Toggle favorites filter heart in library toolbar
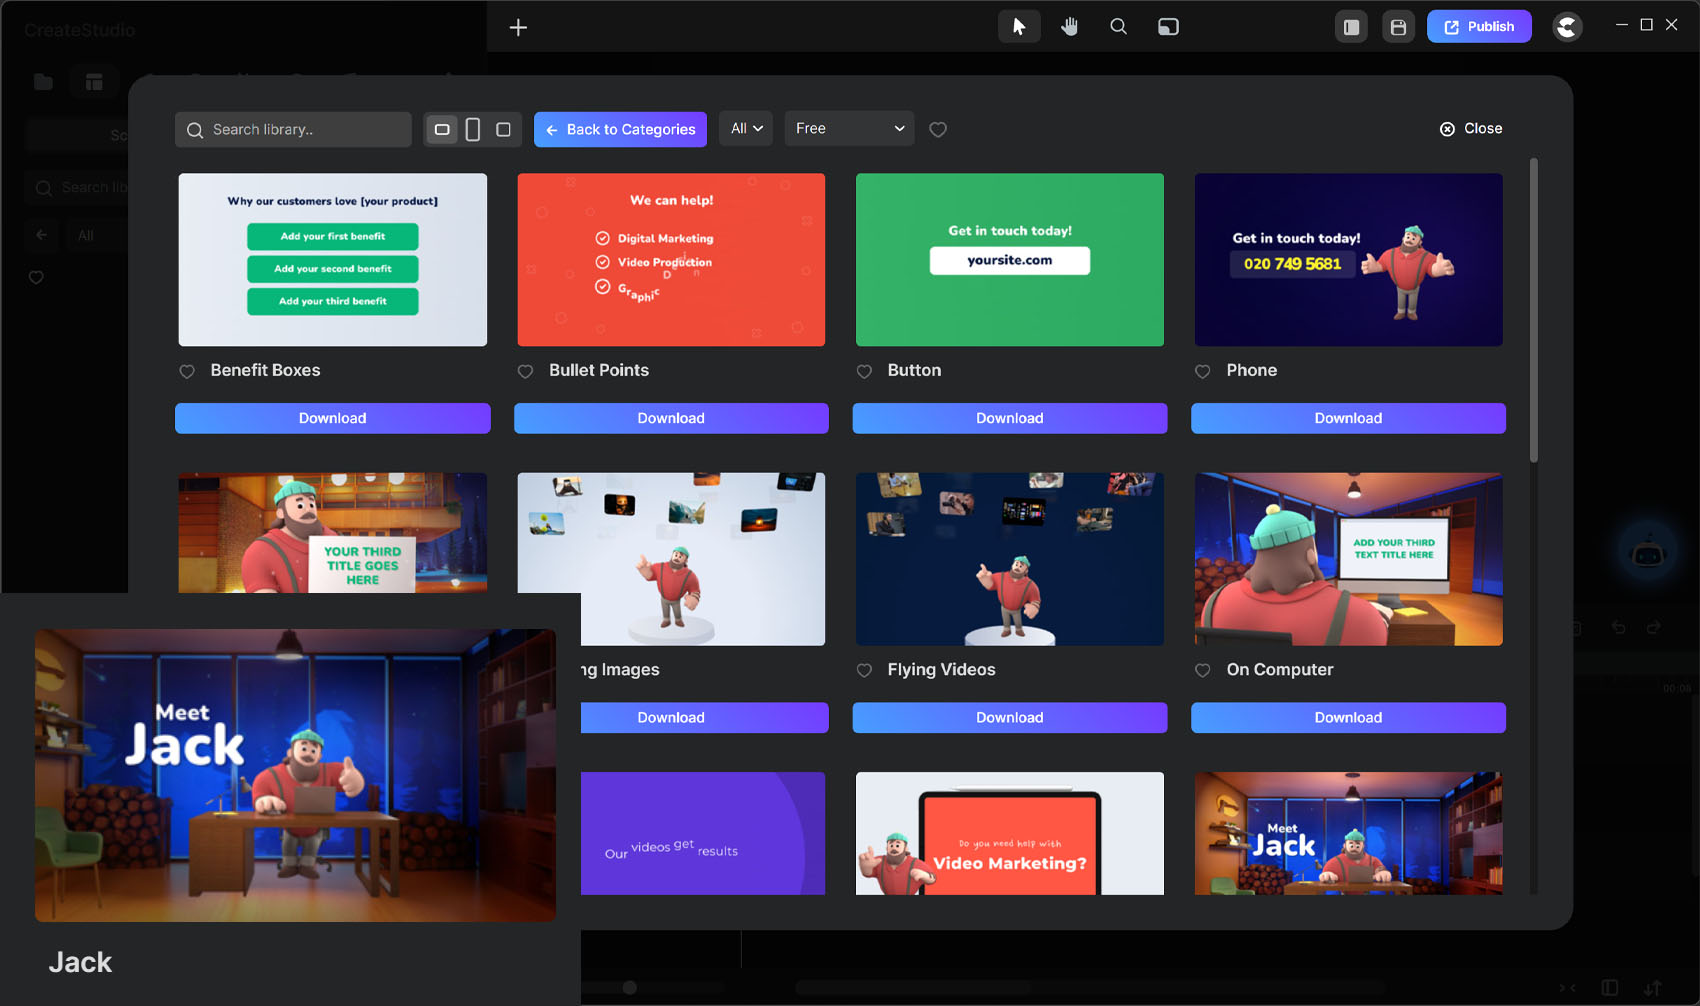The height and width of the screenshot is (1006, 1700). pyautogui.click(x=938, y=129)
